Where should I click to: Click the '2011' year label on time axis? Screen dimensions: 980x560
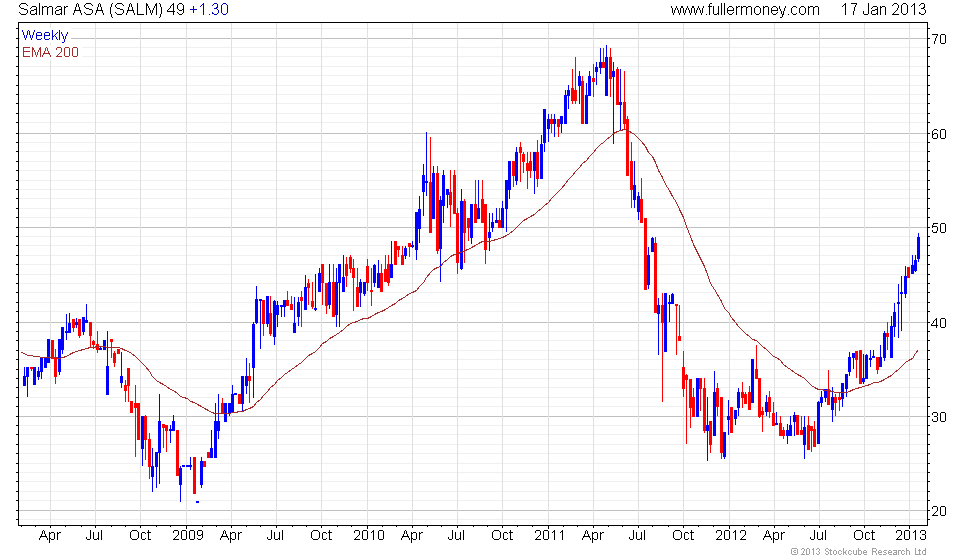point(550,535)
